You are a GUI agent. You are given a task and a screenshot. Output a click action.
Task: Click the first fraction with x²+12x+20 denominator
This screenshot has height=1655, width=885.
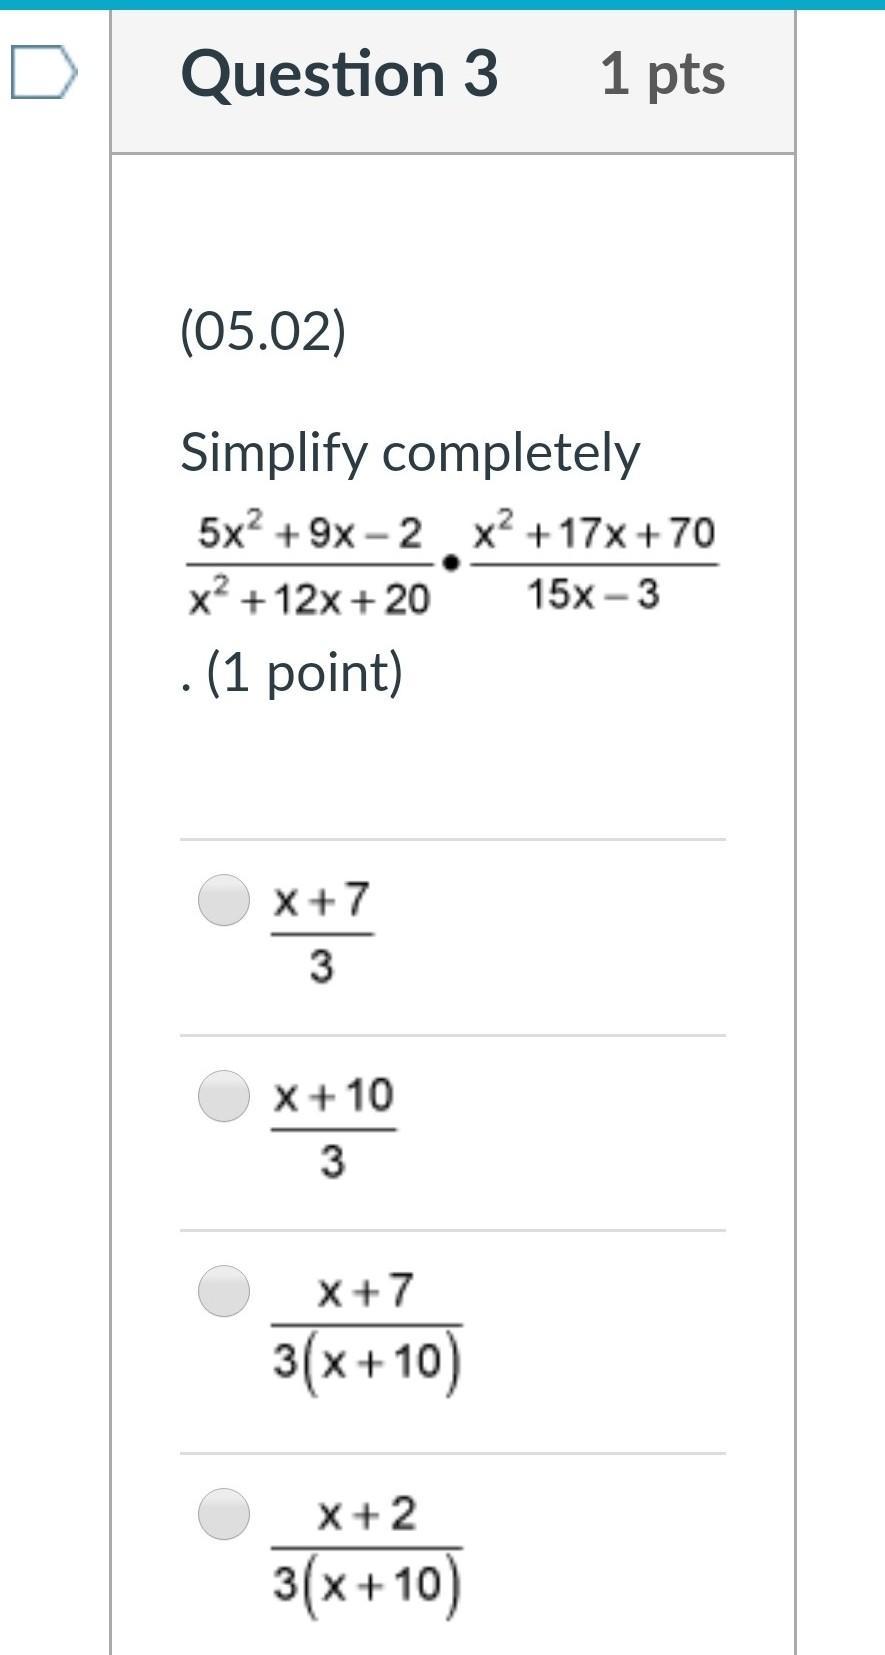click(x=310, y=565)
